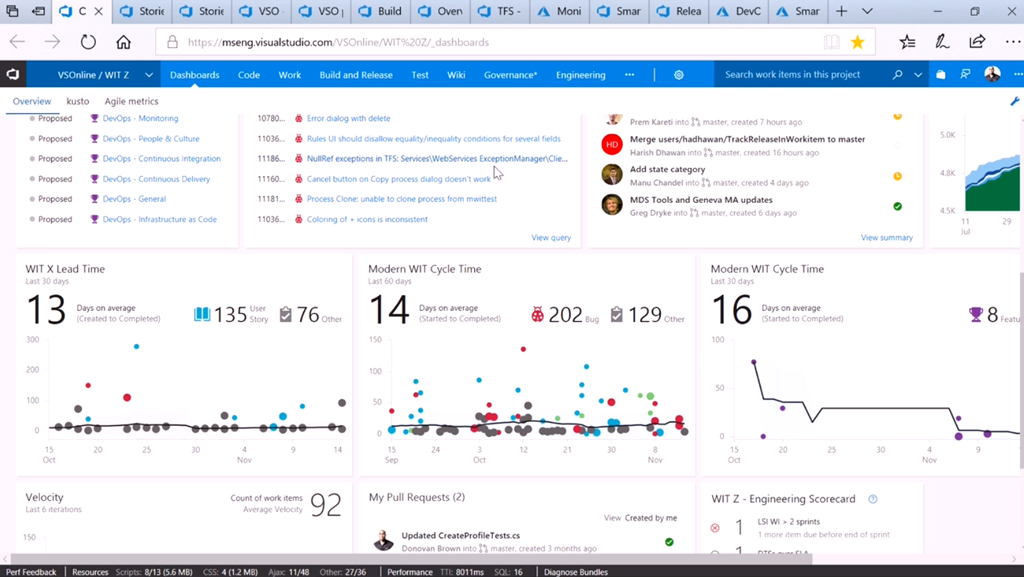Open the Dashboards hub

click(x=195, y=75)
